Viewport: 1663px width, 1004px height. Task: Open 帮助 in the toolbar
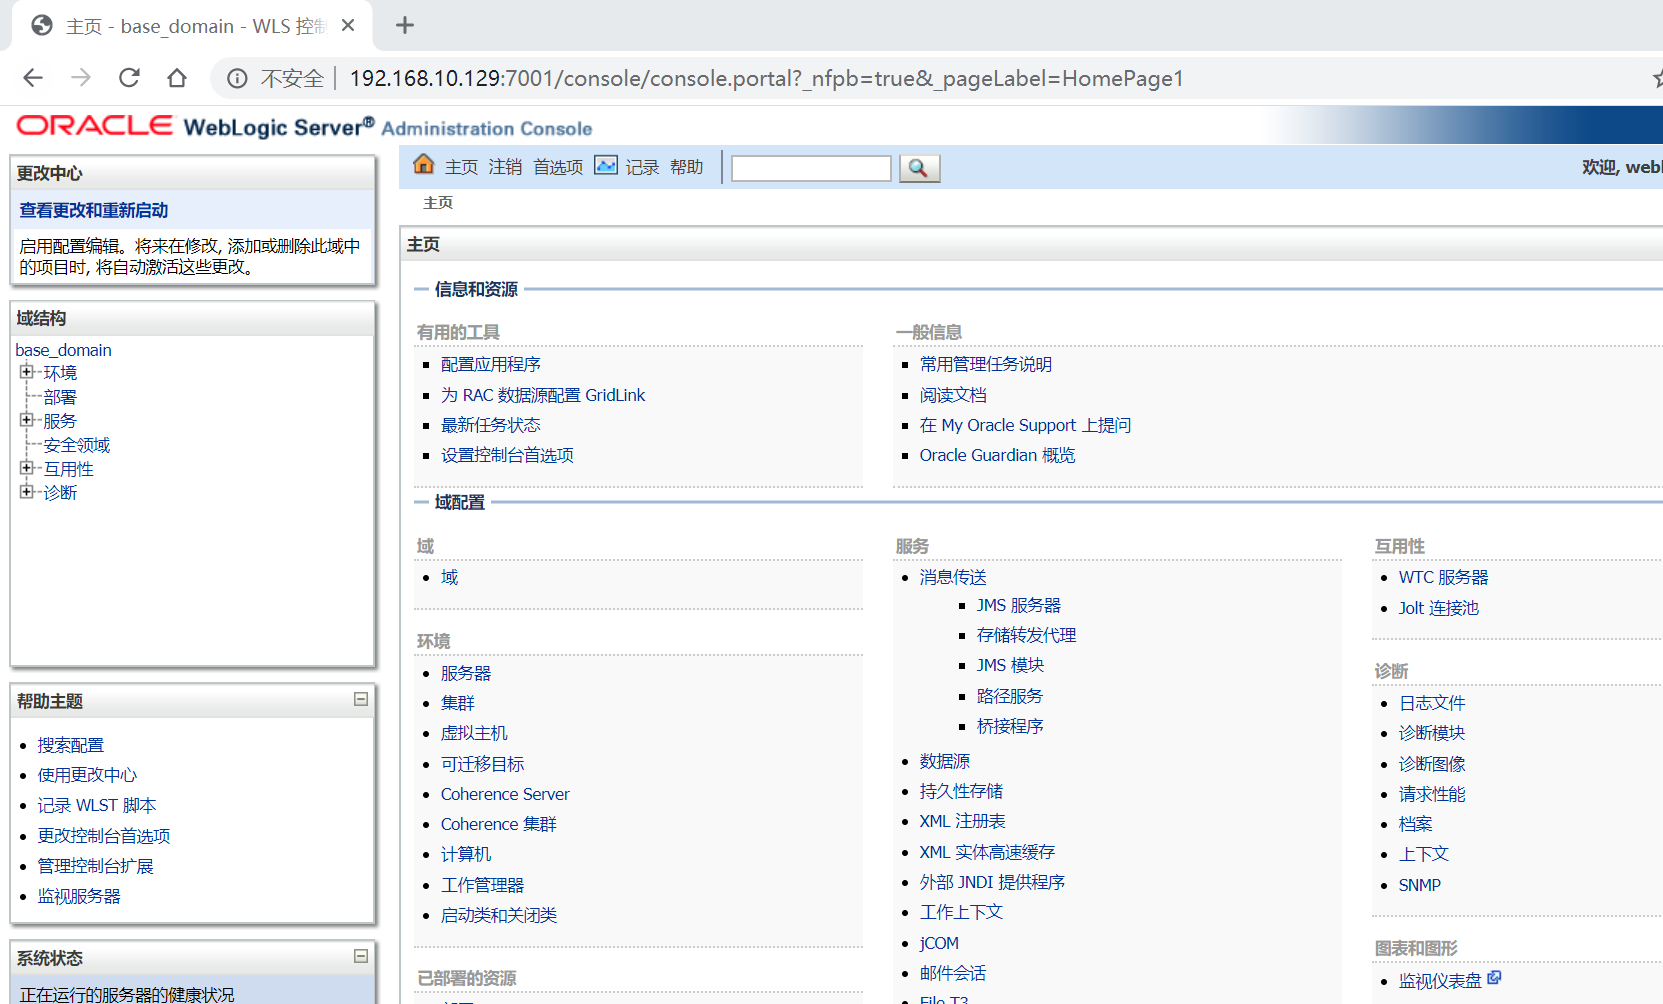(x=686, y=167)
